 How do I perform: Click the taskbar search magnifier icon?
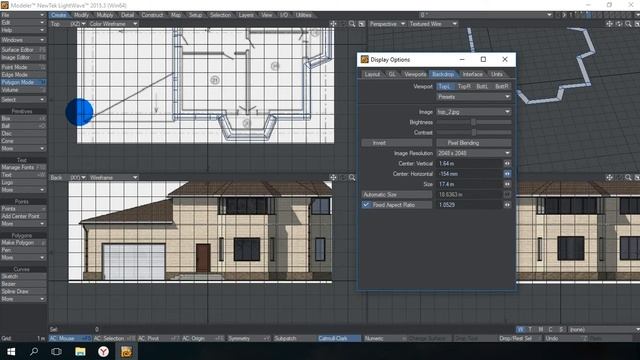(x=34, y=351)
